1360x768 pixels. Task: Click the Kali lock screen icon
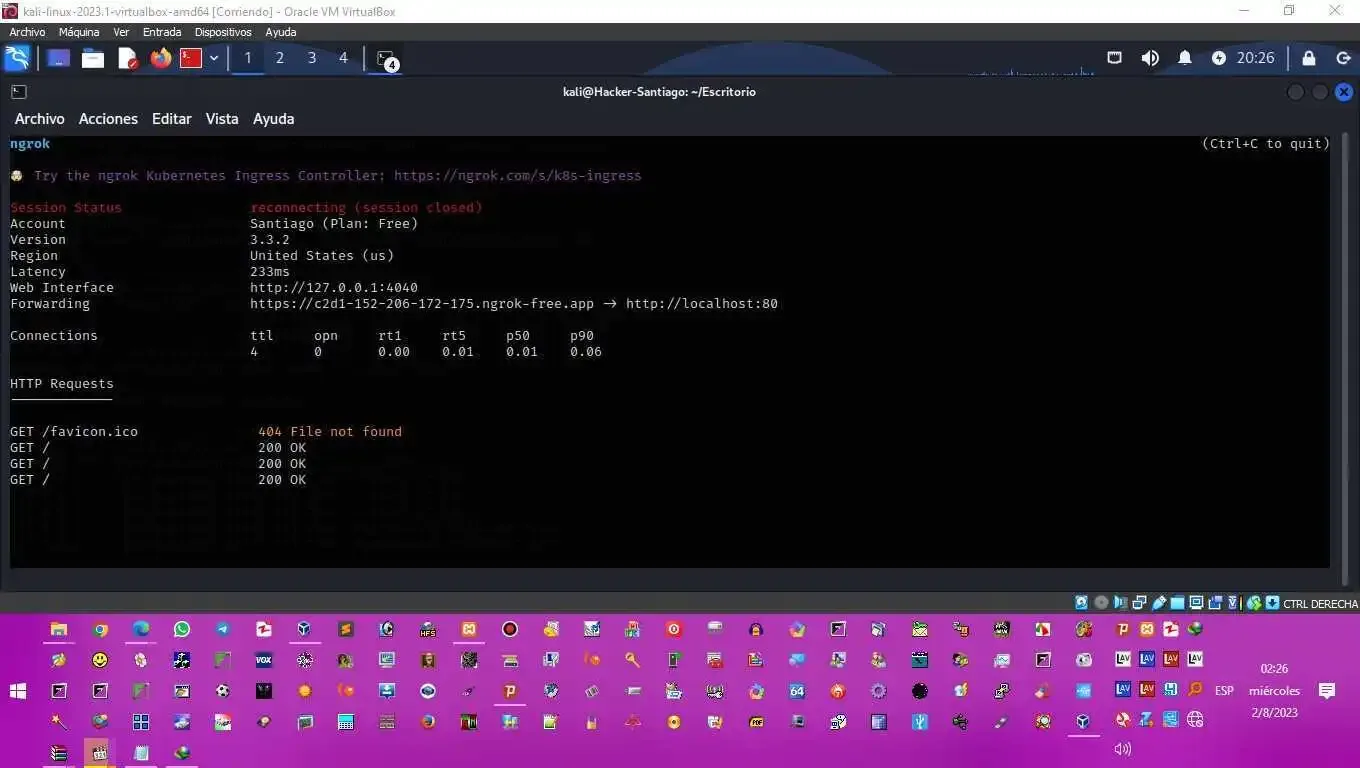(1308, 58)
